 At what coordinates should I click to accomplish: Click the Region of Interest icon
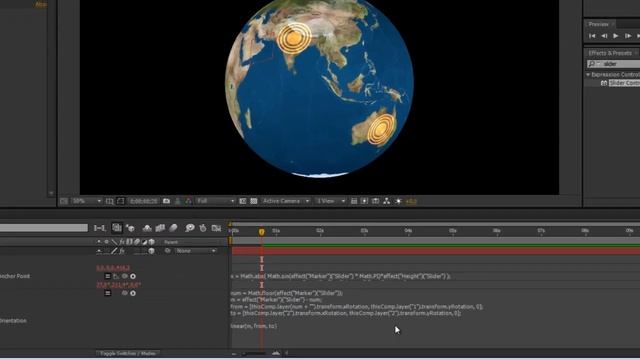[242, 201]
